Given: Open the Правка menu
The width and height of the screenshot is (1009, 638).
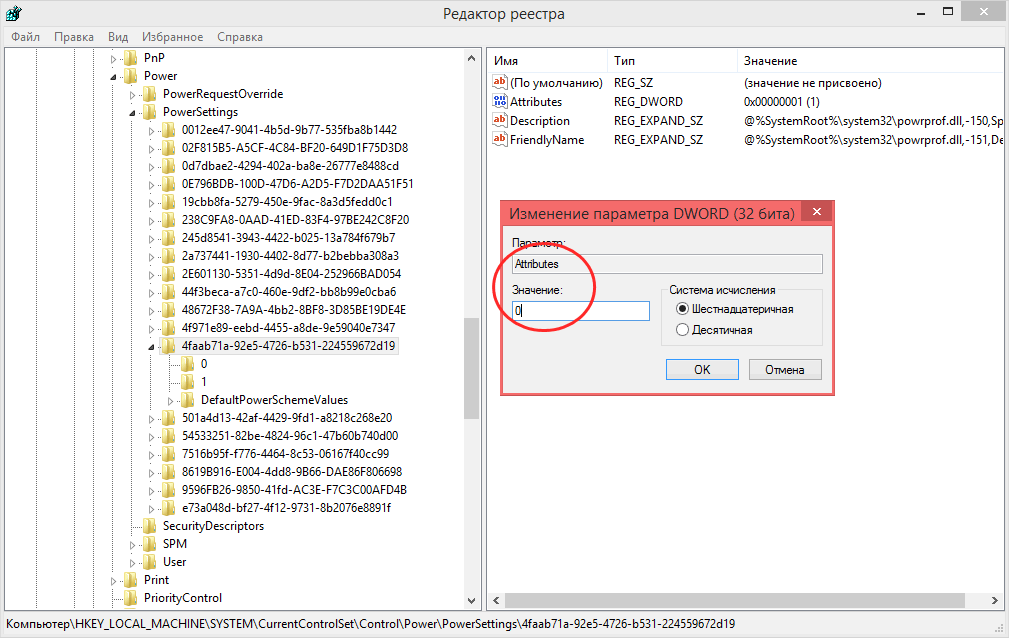Looking at the screenshot, I should (x=73, y=37).
